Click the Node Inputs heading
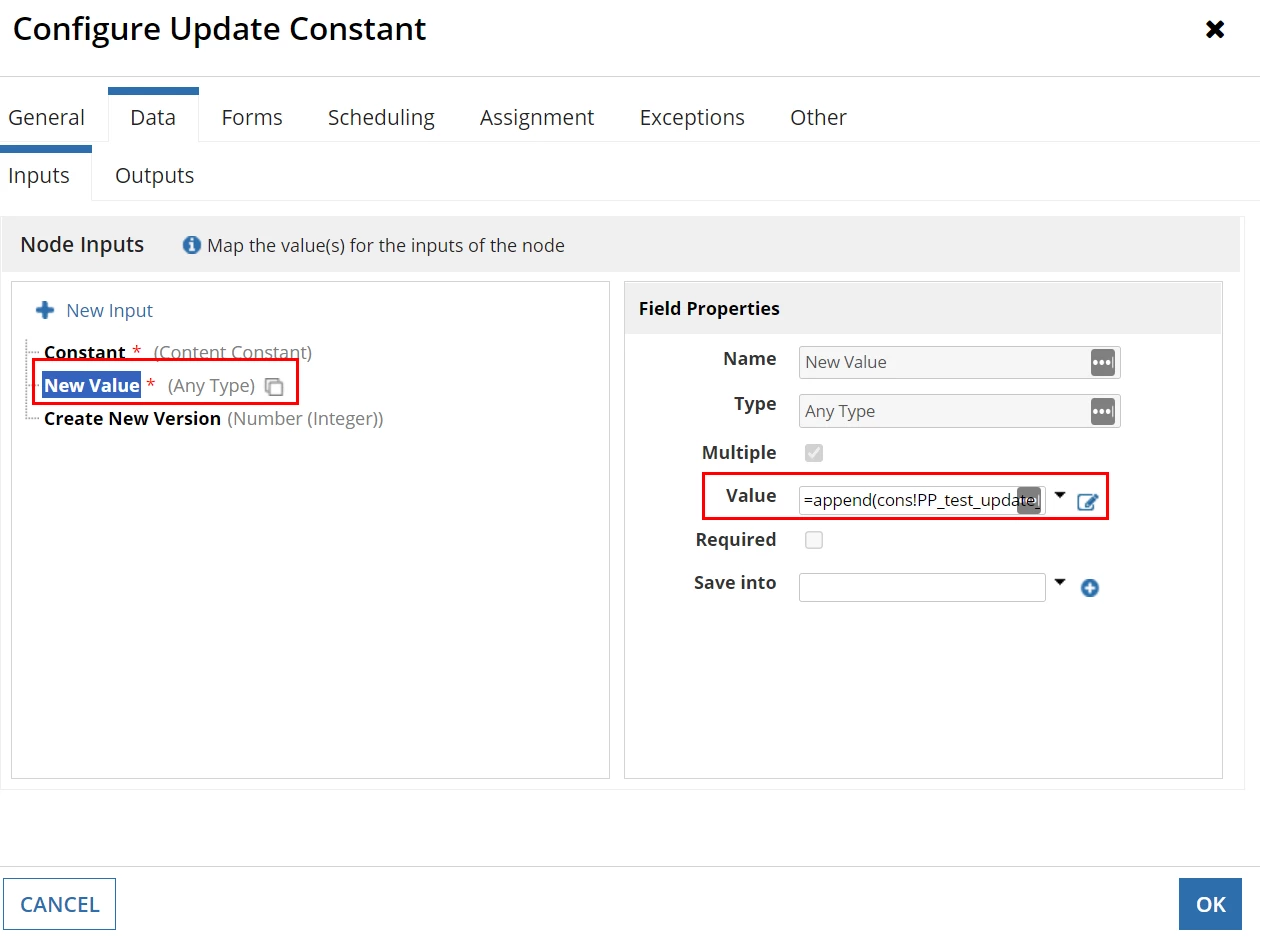The height and width of the screenshot is (938, 1261). pos(82,245)
